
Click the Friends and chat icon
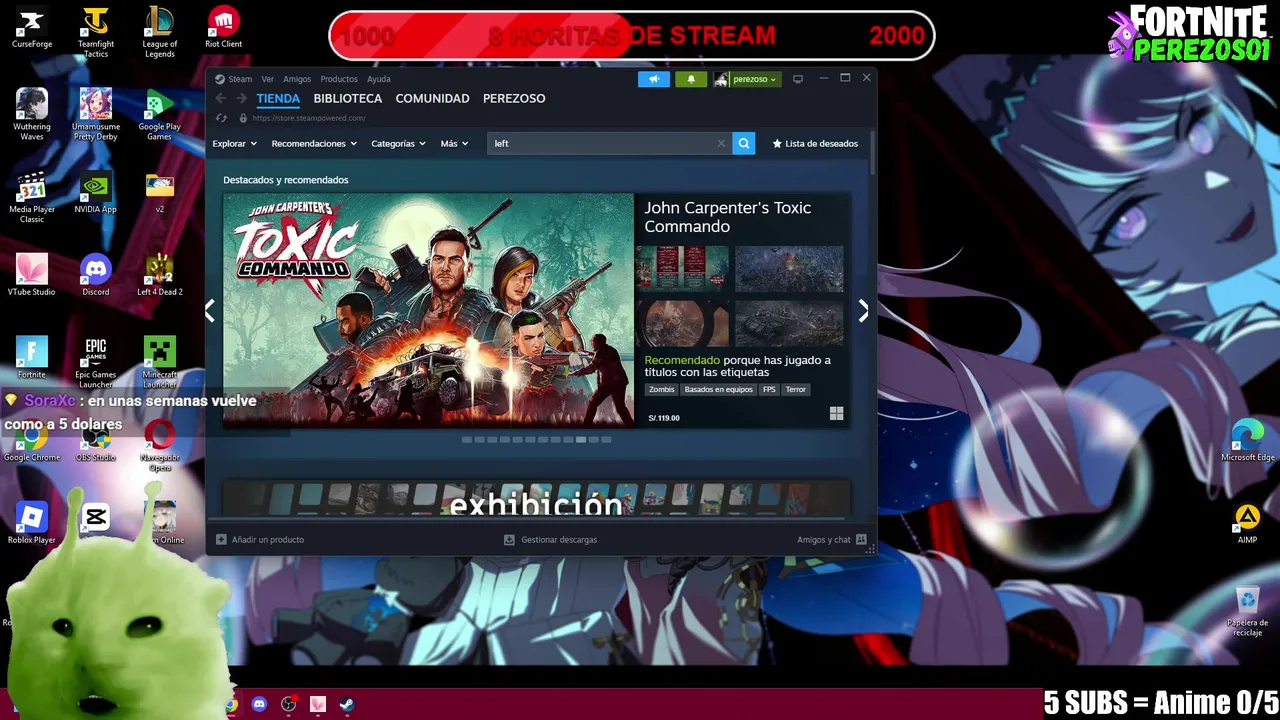[x=861, y=540]
